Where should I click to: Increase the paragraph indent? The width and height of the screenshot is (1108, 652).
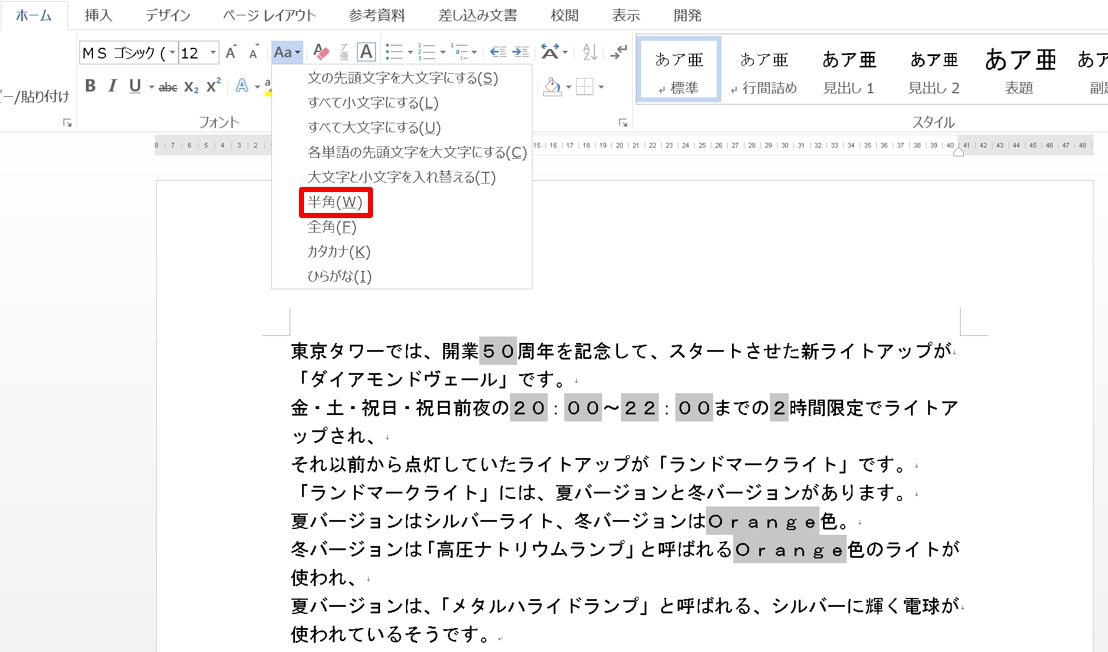click(x=521, y=52)
